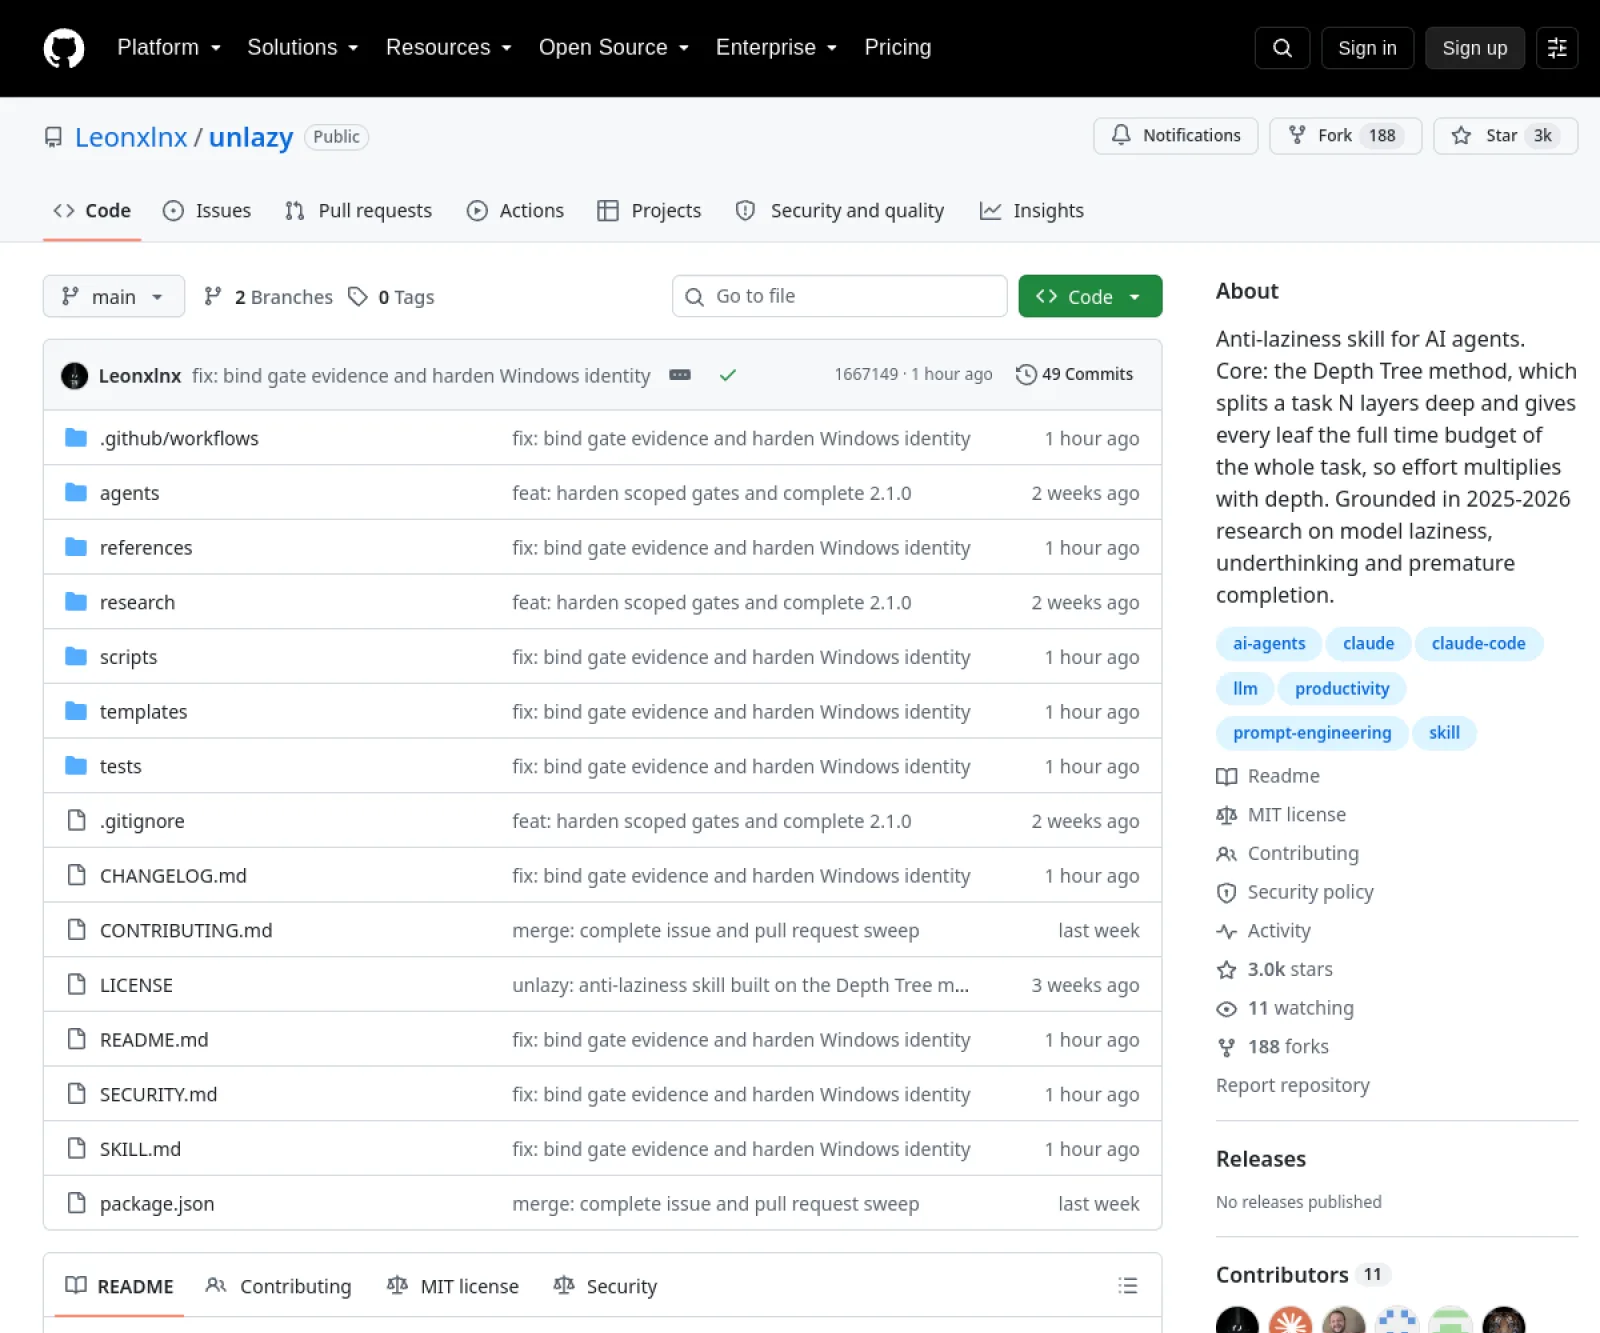Open the Security and quality tab

coord(840,211)
